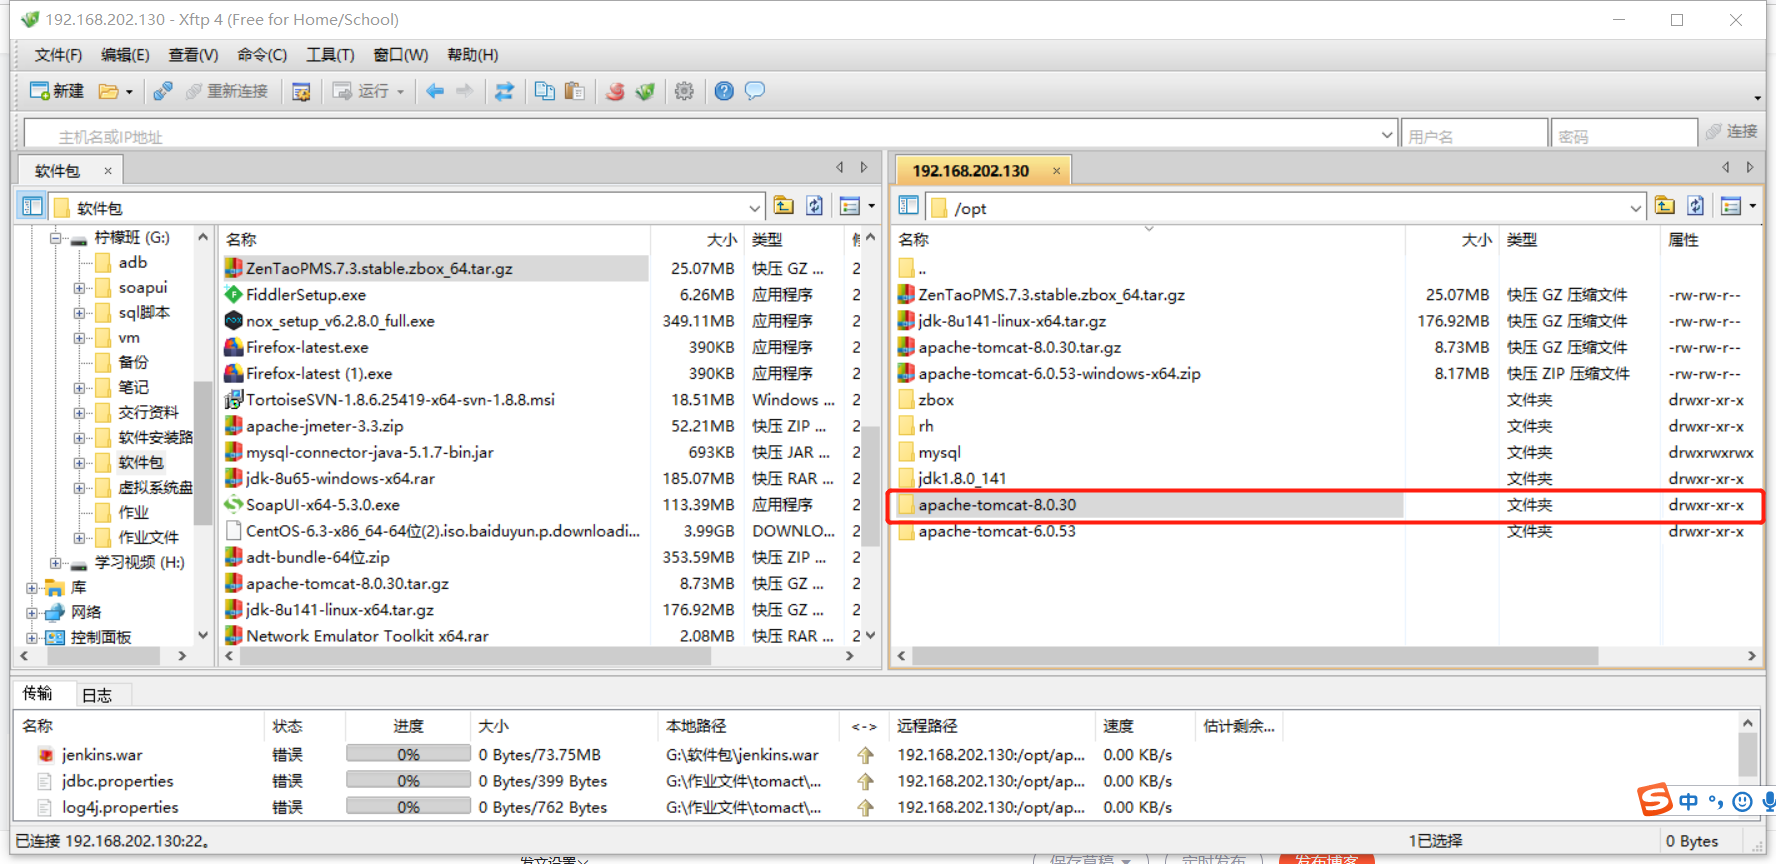Click the speech bubble feedback icon
Image resolution: width=1776 pixels, height=864 pixels.
pos(755,91)
